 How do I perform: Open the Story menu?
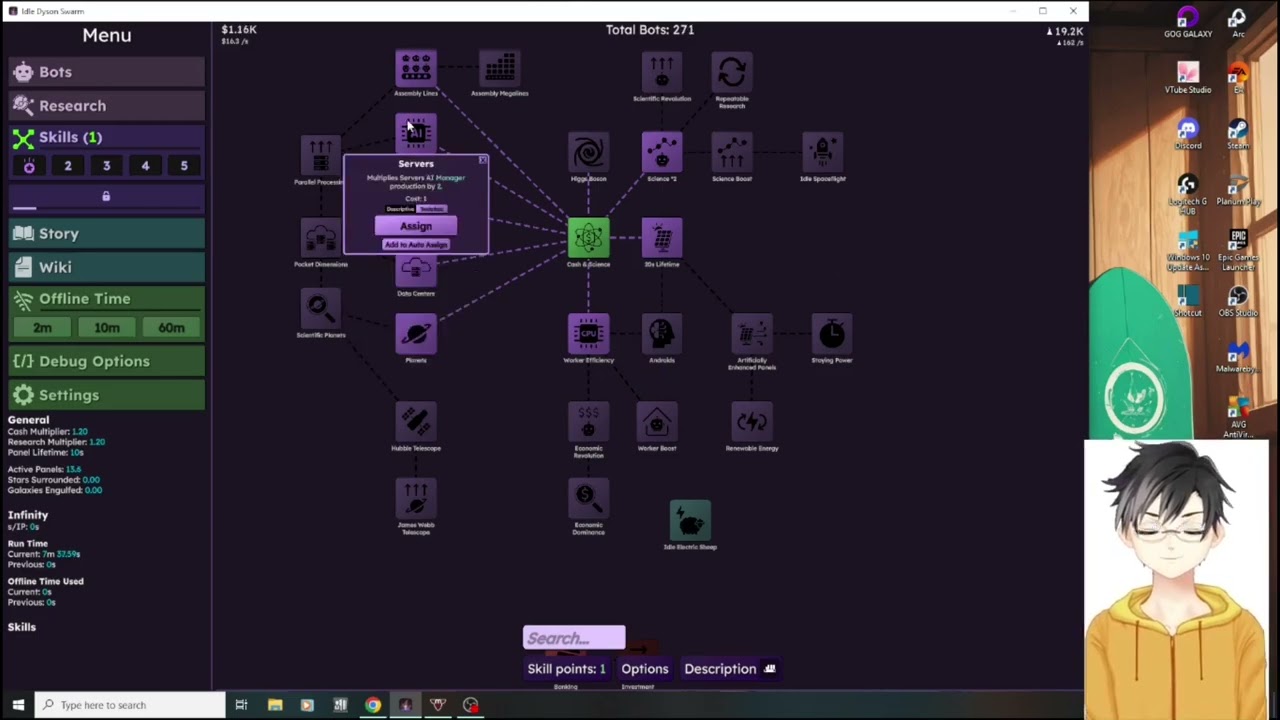coord(107,233)
